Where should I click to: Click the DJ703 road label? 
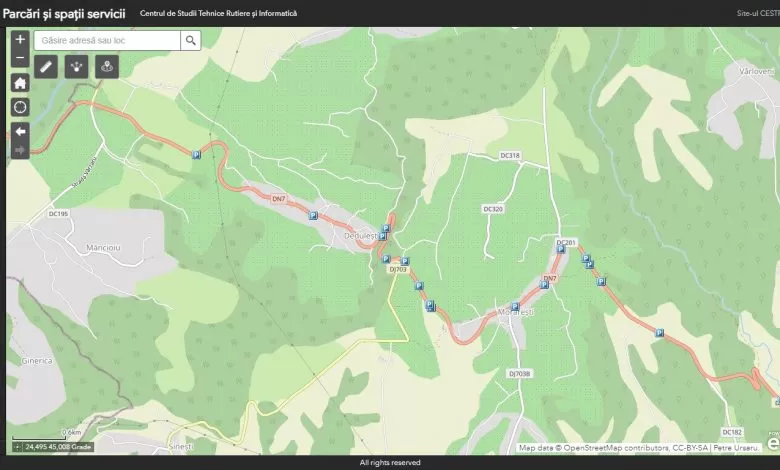click(398, 269)
